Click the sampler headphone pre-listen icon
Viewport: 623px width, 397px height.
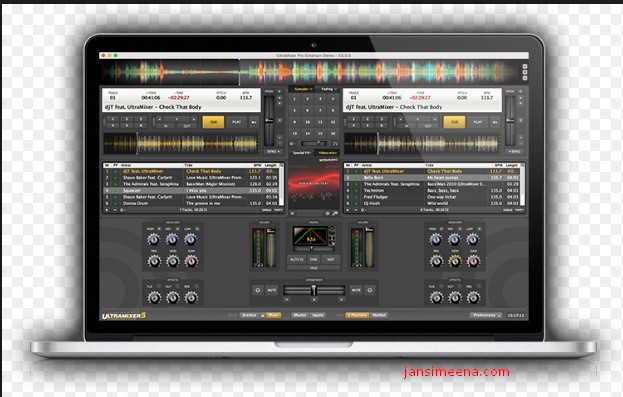pos(335,143)
